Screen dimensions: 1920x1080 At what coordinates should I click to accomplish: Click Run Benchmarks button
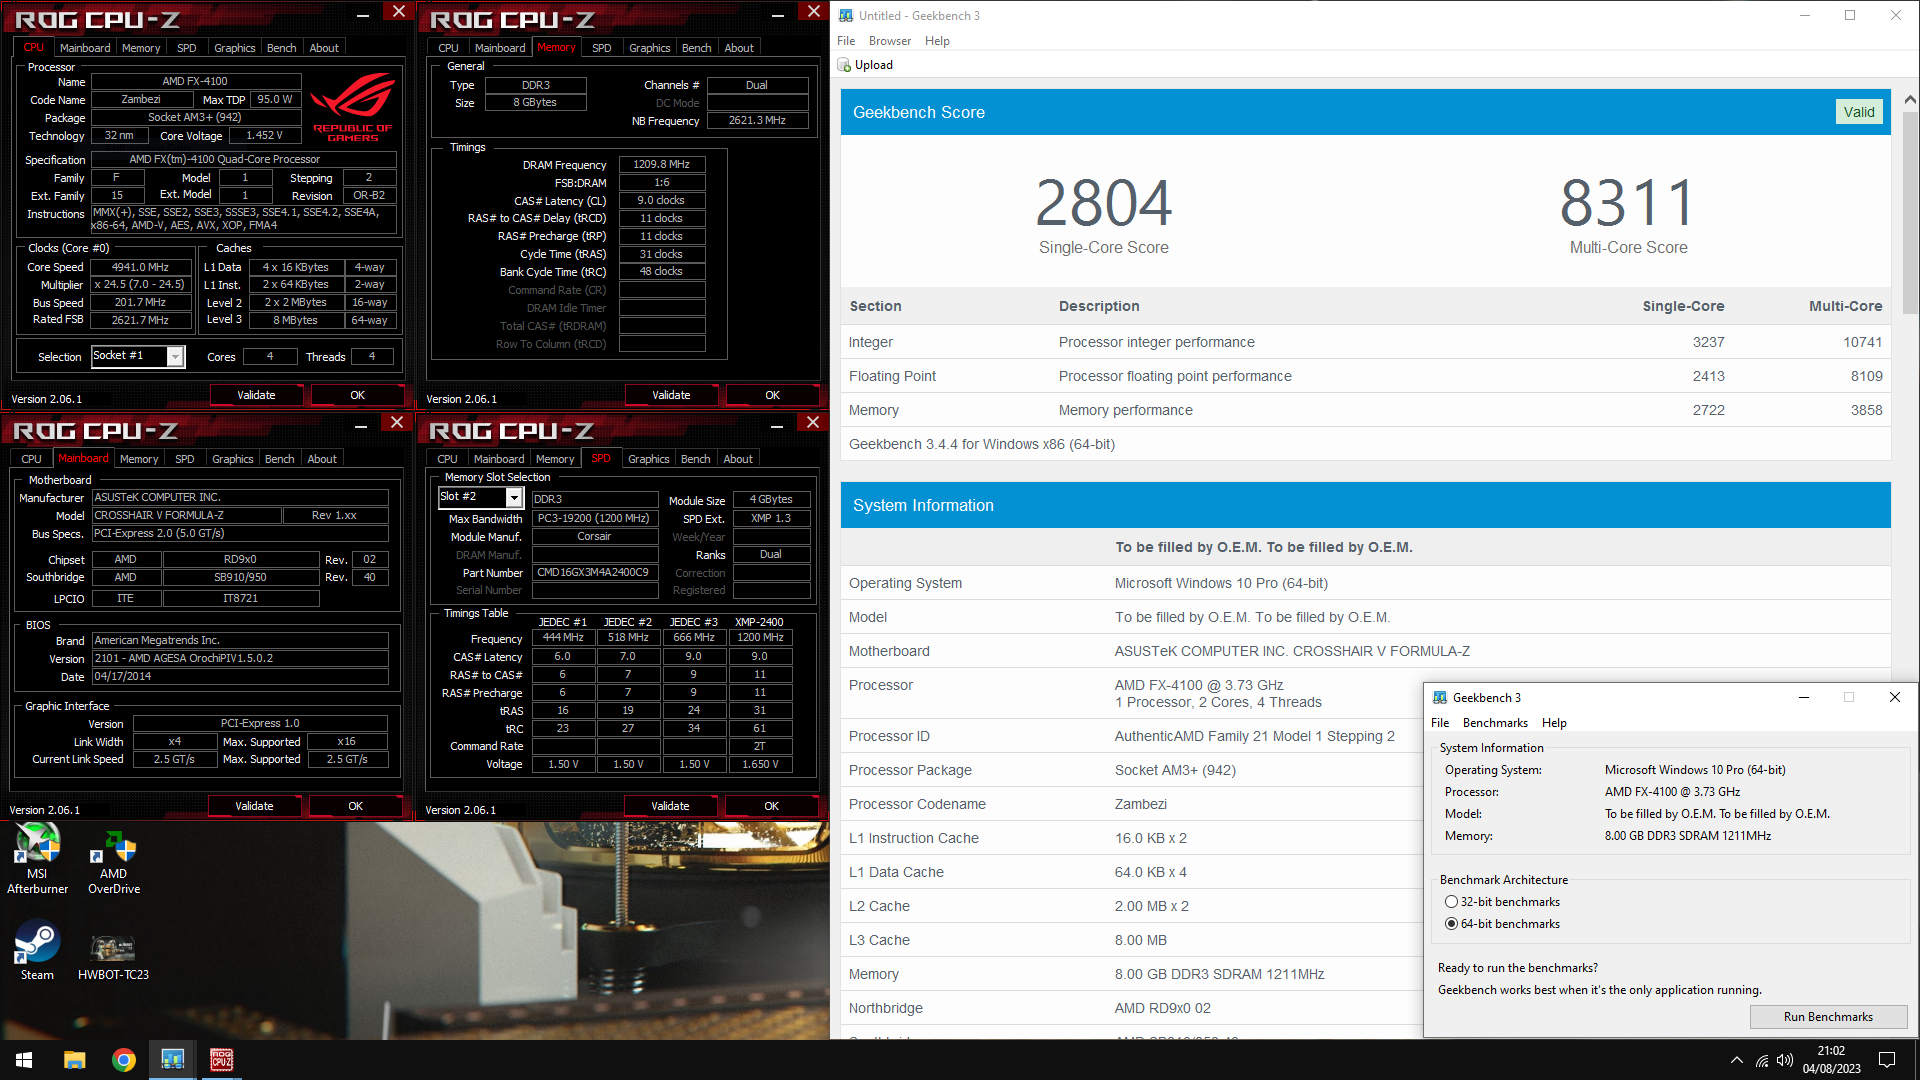1828,1017
